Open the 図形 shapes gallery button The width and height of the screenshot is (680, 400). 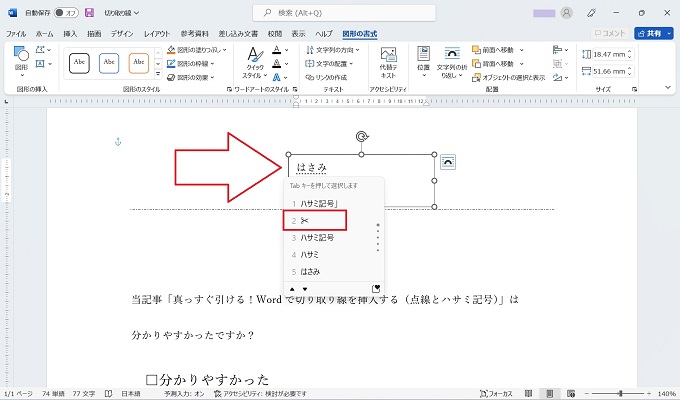pos(21,62)
